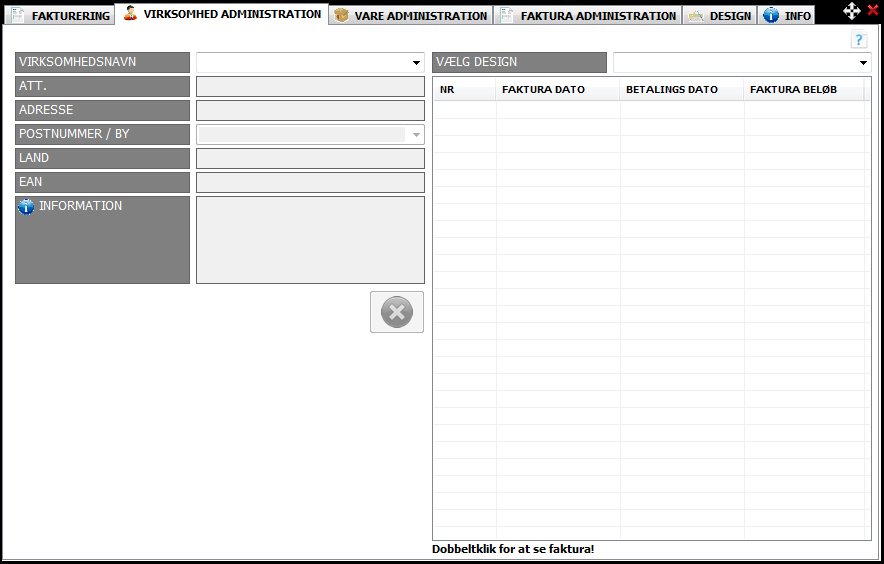This screenshot has height=564, width=884.
Task: Click the blue information icon beside INFORMATION
Action: tap(26, 206)
